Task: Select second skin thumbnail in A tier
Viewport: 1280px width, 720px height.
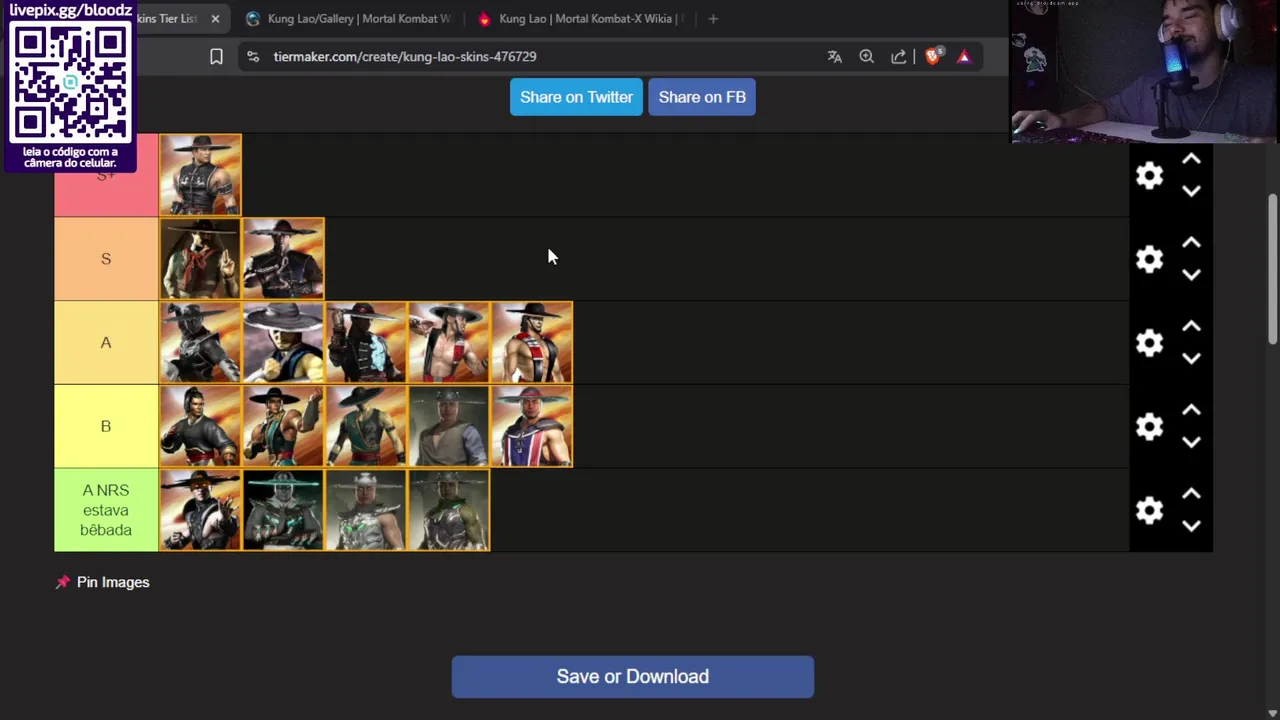Action: pos(283,343)
